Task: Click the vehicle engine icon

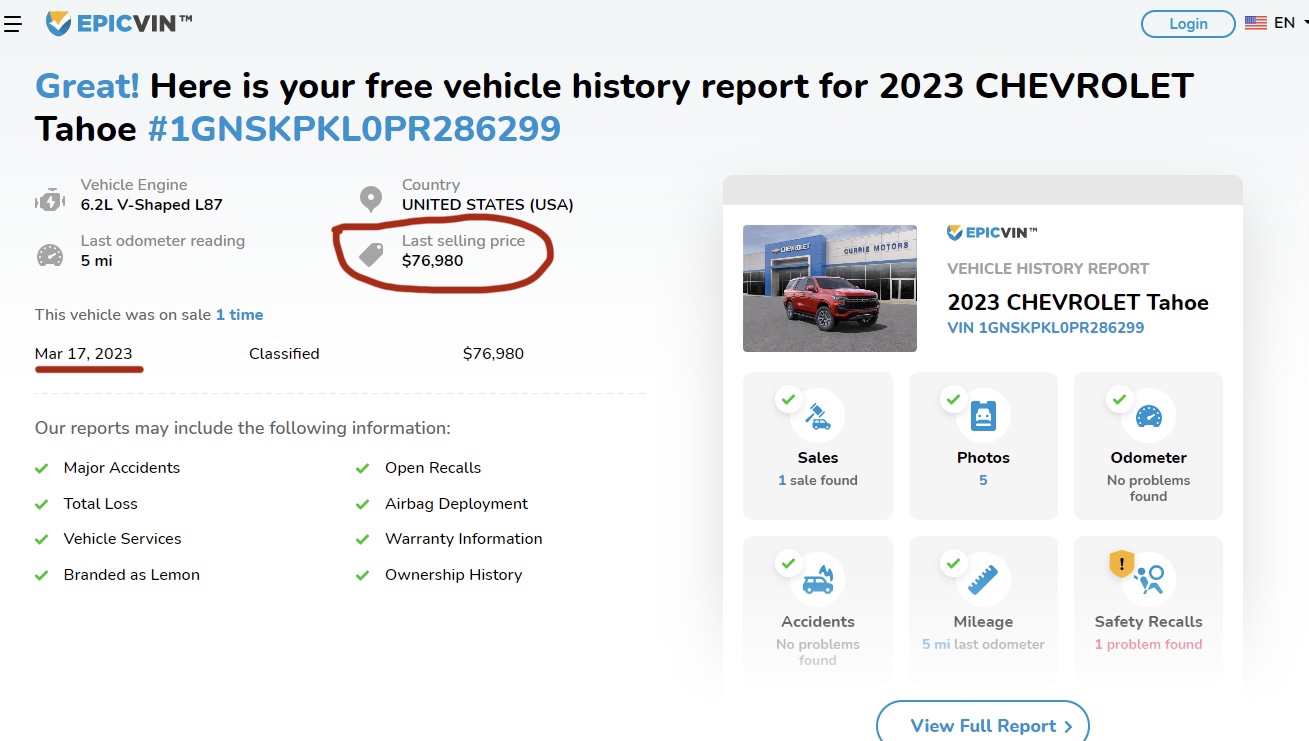Action: tap(50, 200)
